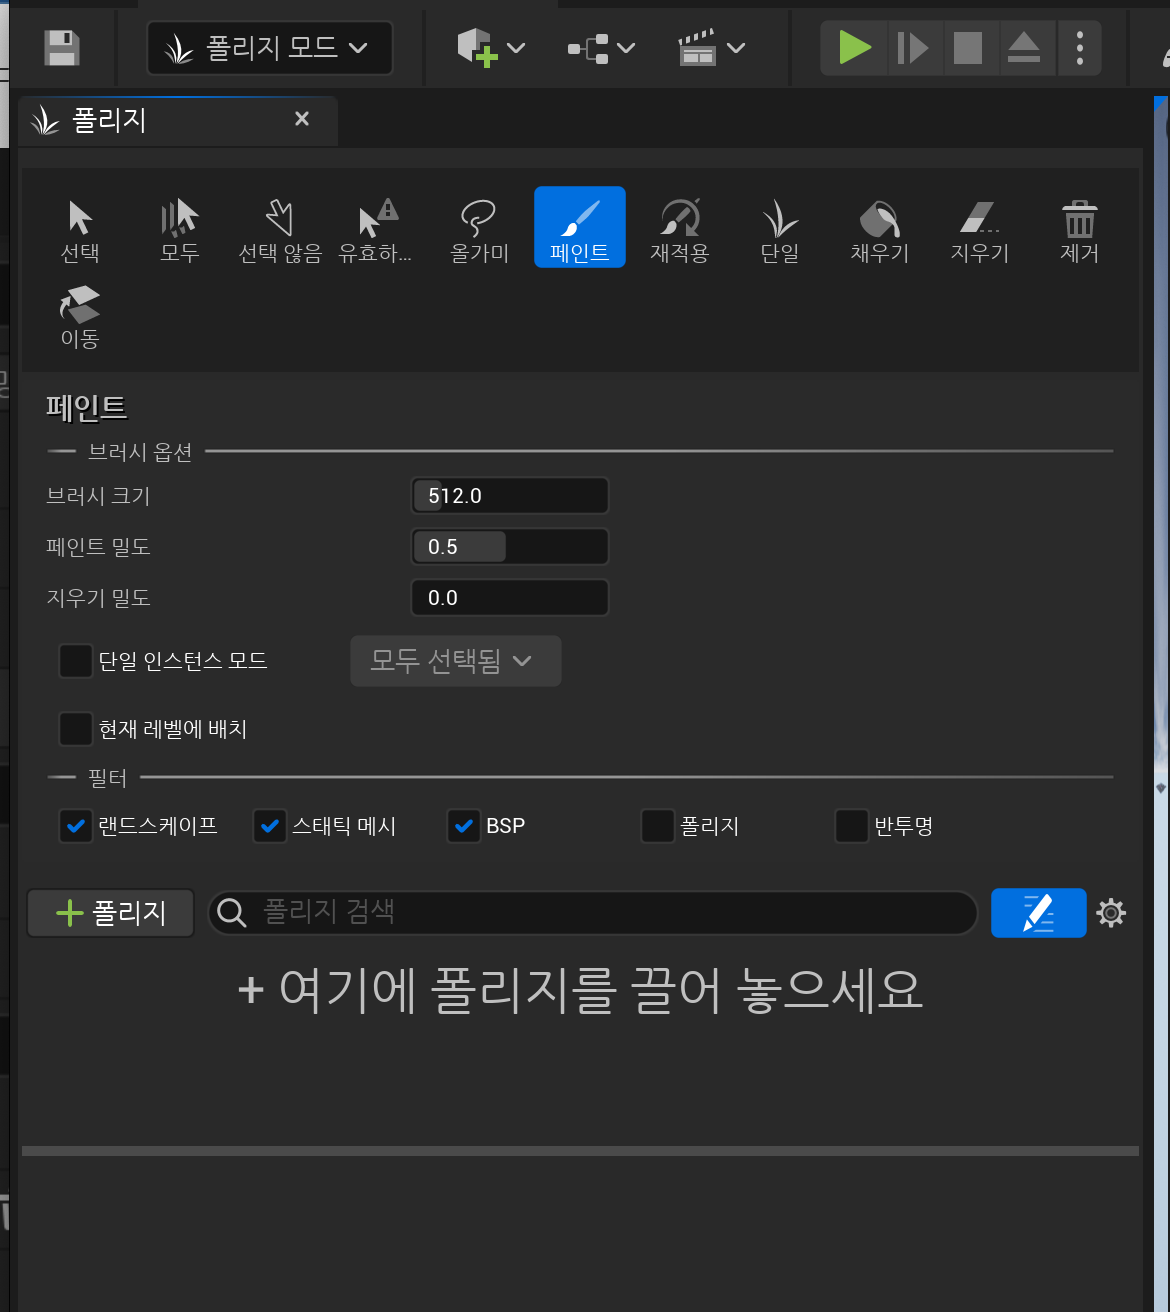
Task: Click the Stop playback button
Action: coord(968,47)
